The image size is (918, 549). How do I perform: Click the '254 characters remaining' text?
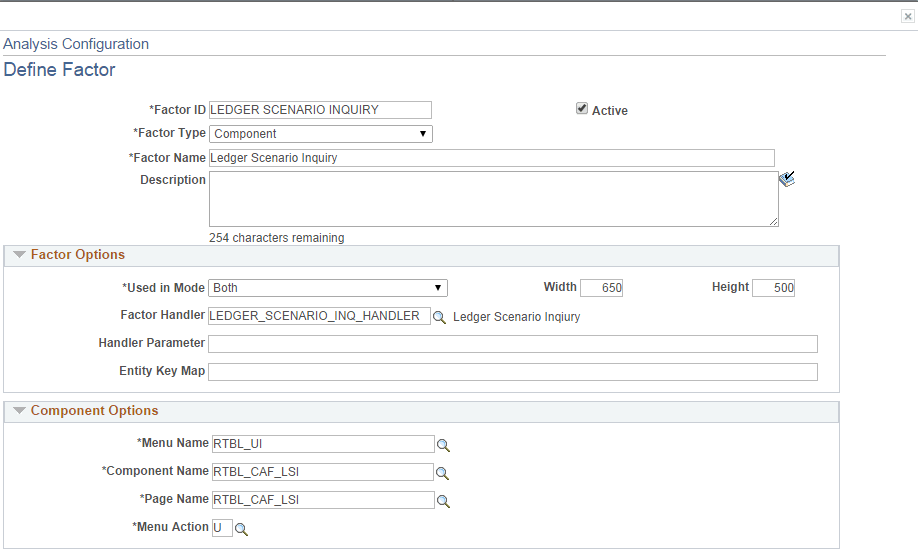coord(277,238)
